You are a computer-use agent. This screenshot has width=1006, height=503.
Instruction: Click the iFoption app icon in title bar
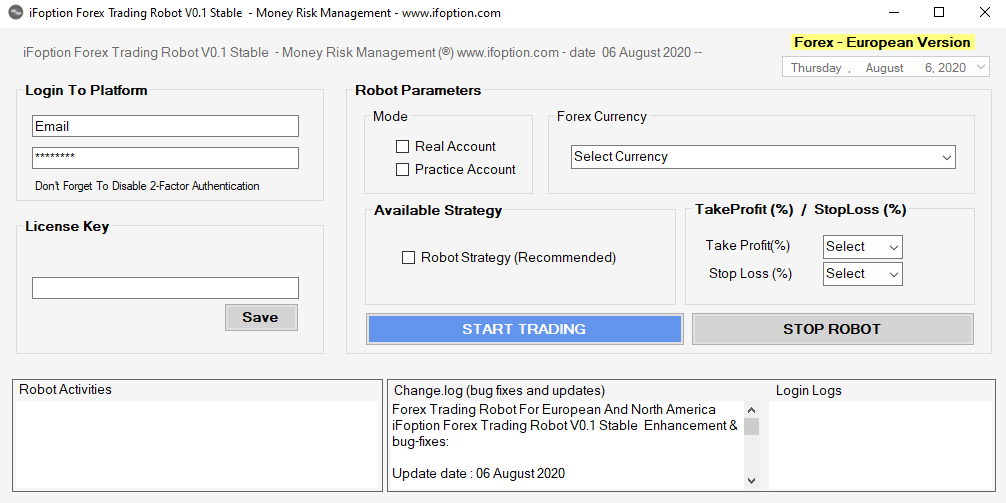coord(16,13)
